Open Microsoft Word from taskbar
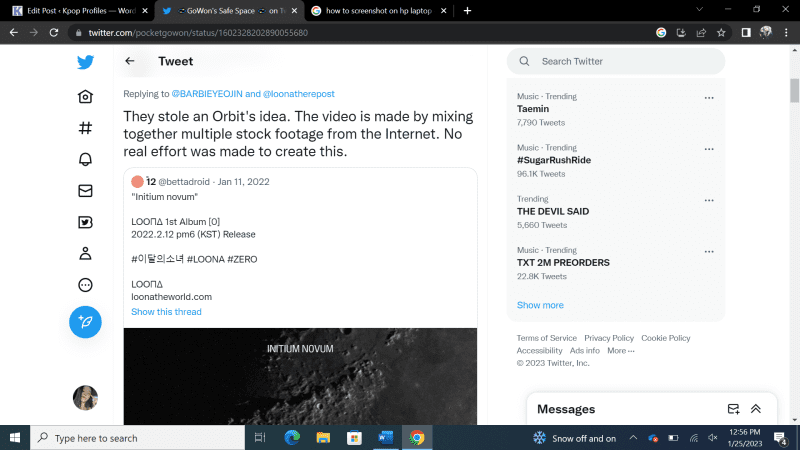 385,438
